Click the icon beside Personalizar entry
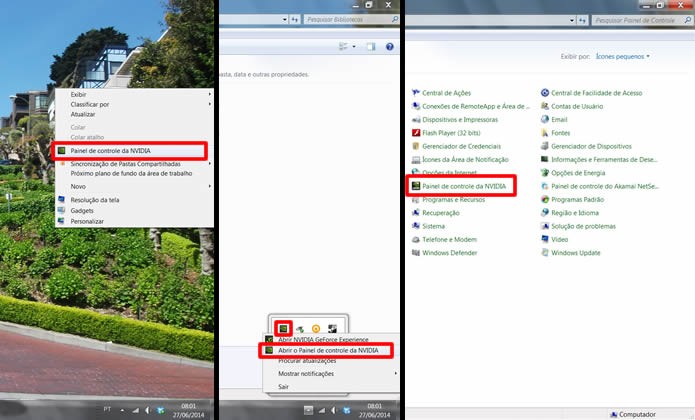The height and width of the screenshot is (420, 695). click(x=61, y=221)
